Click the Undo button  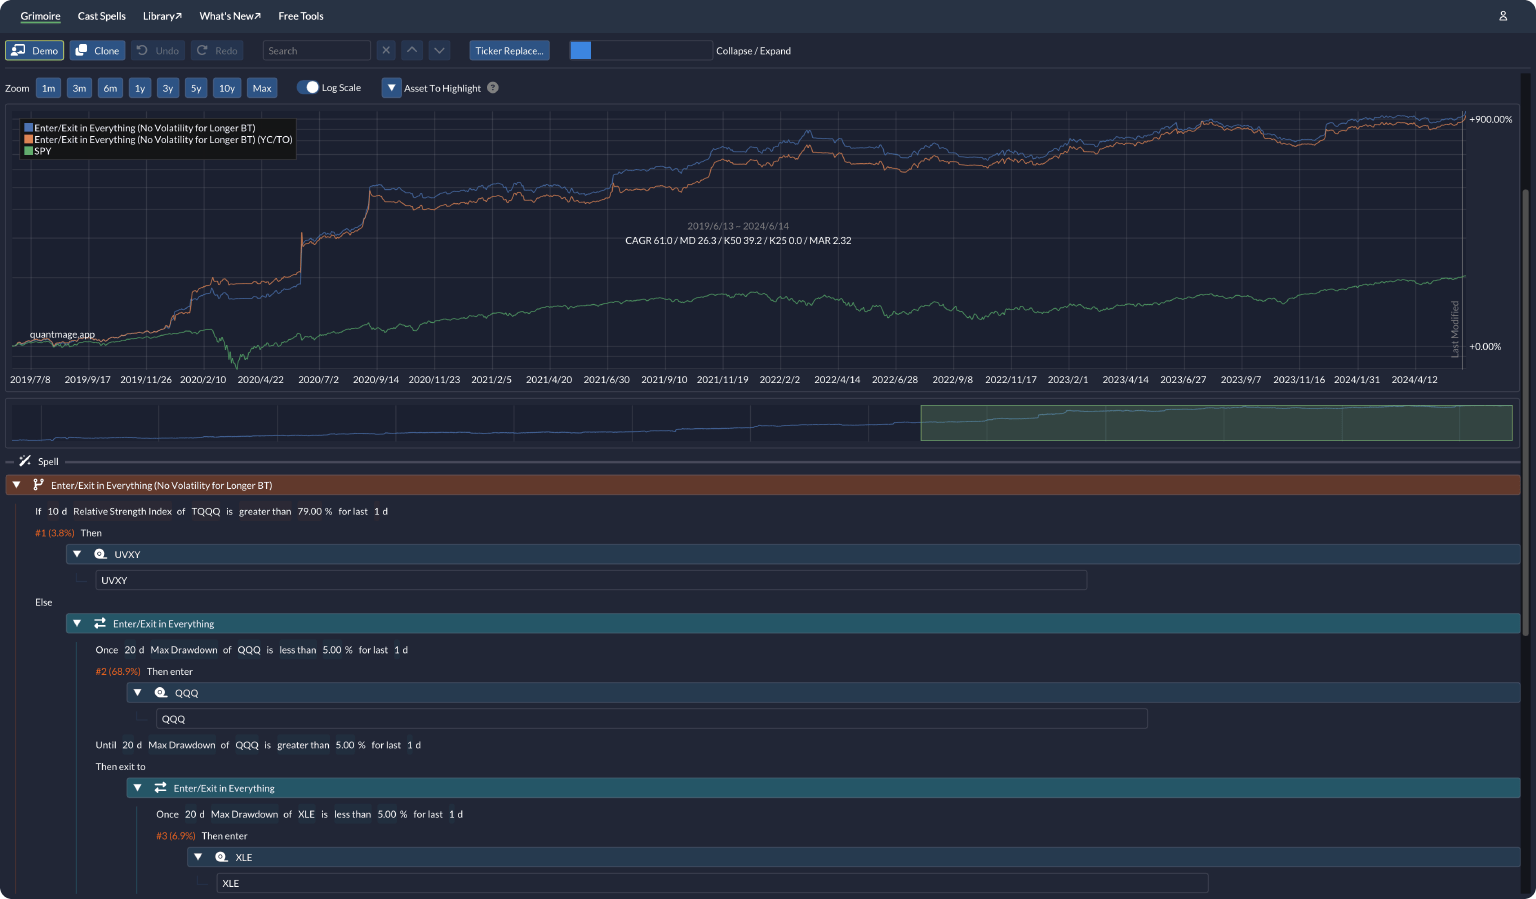click(158, 50)
